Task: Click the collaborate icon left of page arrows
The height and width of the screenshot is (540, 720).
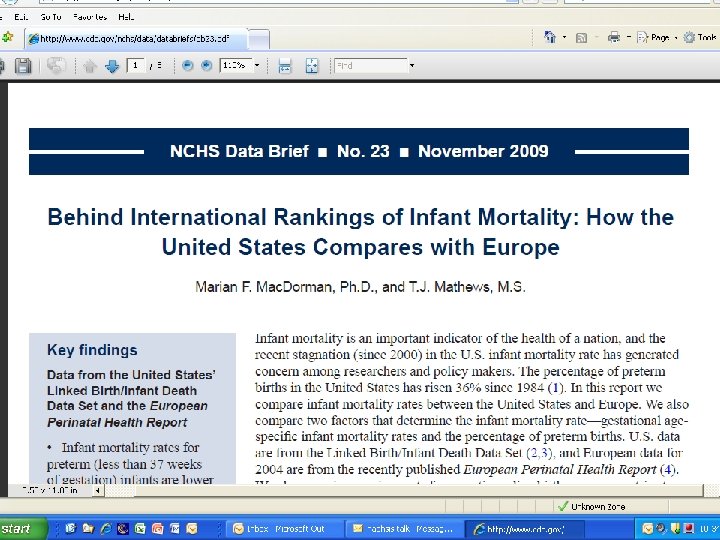Action: 56,66
